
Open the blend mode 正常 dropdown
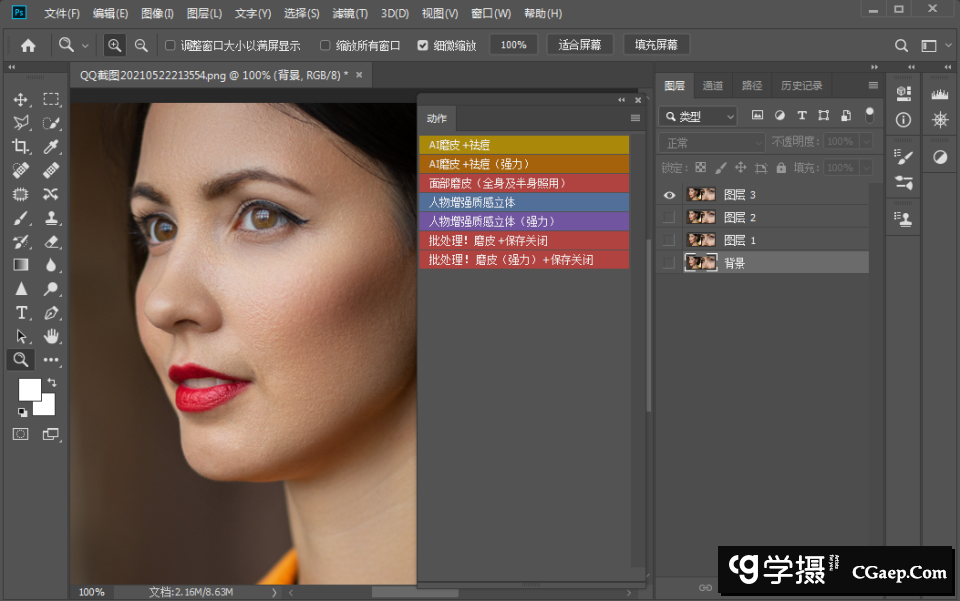[712, 143]
